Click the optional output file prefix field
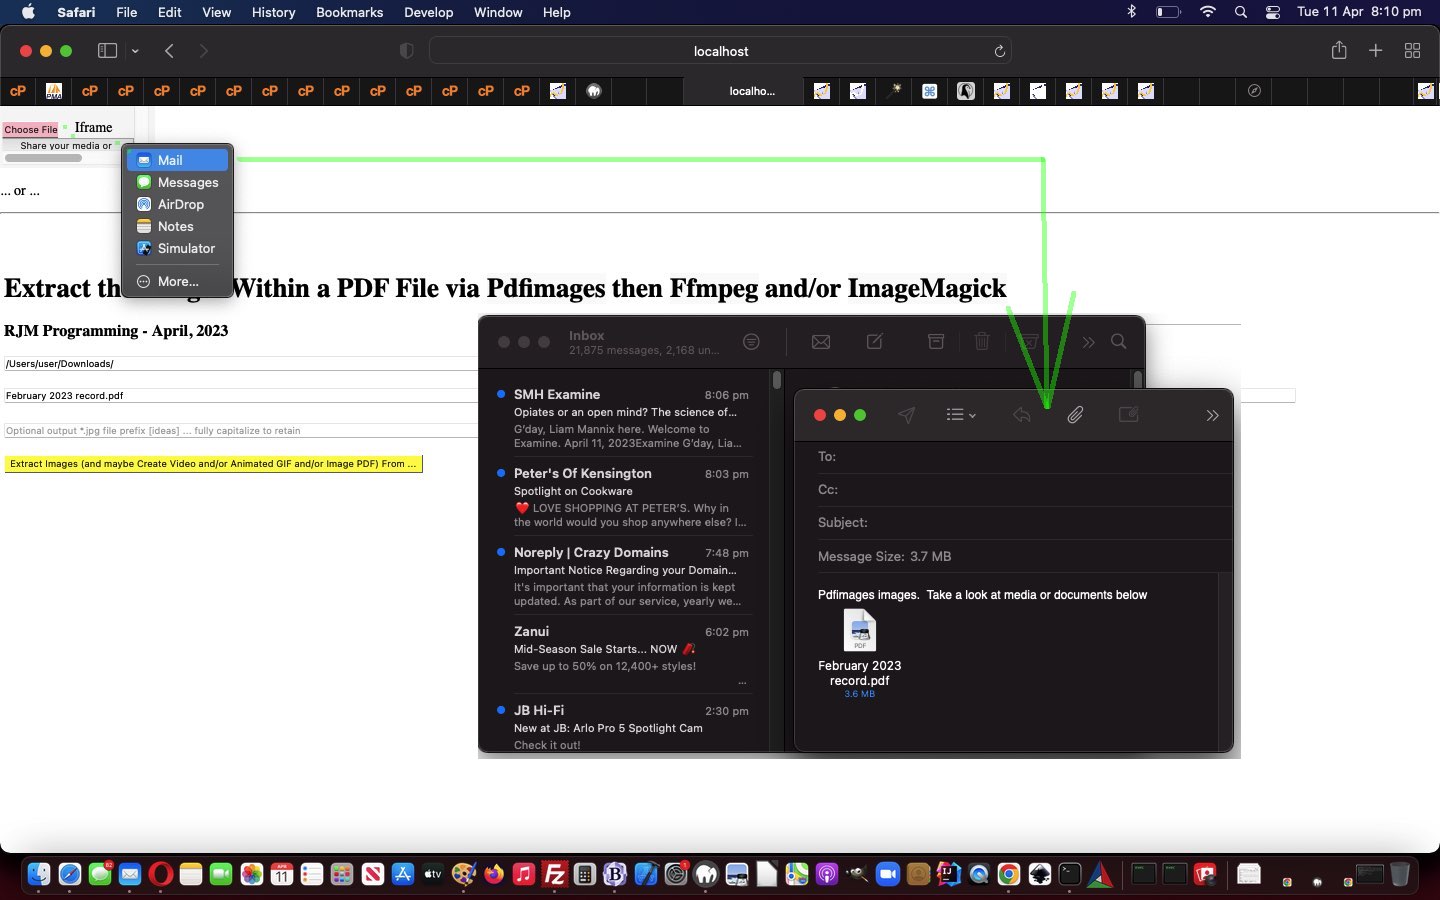The height and width of the screenshot is (900, 1440). pyautogui.click(x=240, y=431)
